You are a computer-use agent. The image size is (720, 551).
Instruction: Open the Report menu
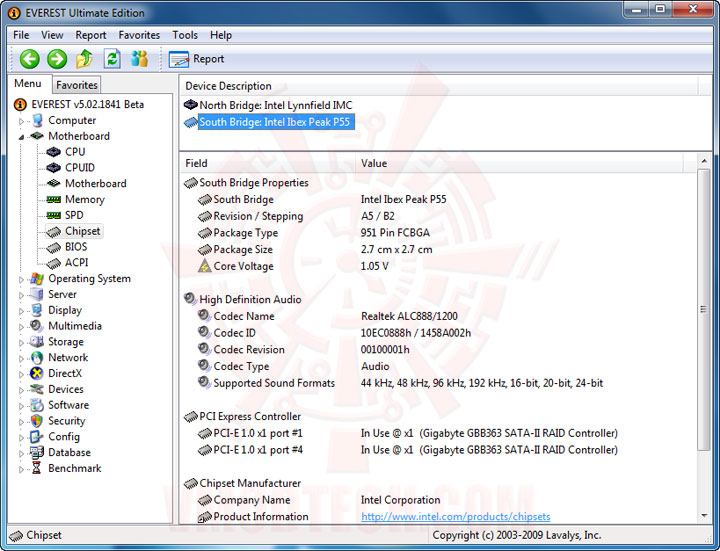[x=90, y=35]
